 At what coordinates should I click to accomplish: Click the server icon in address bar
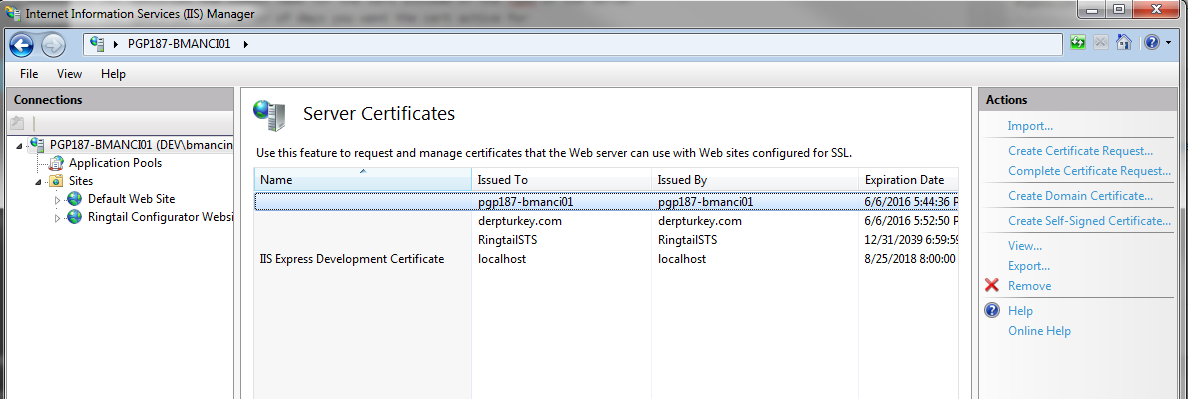[97, 44]
